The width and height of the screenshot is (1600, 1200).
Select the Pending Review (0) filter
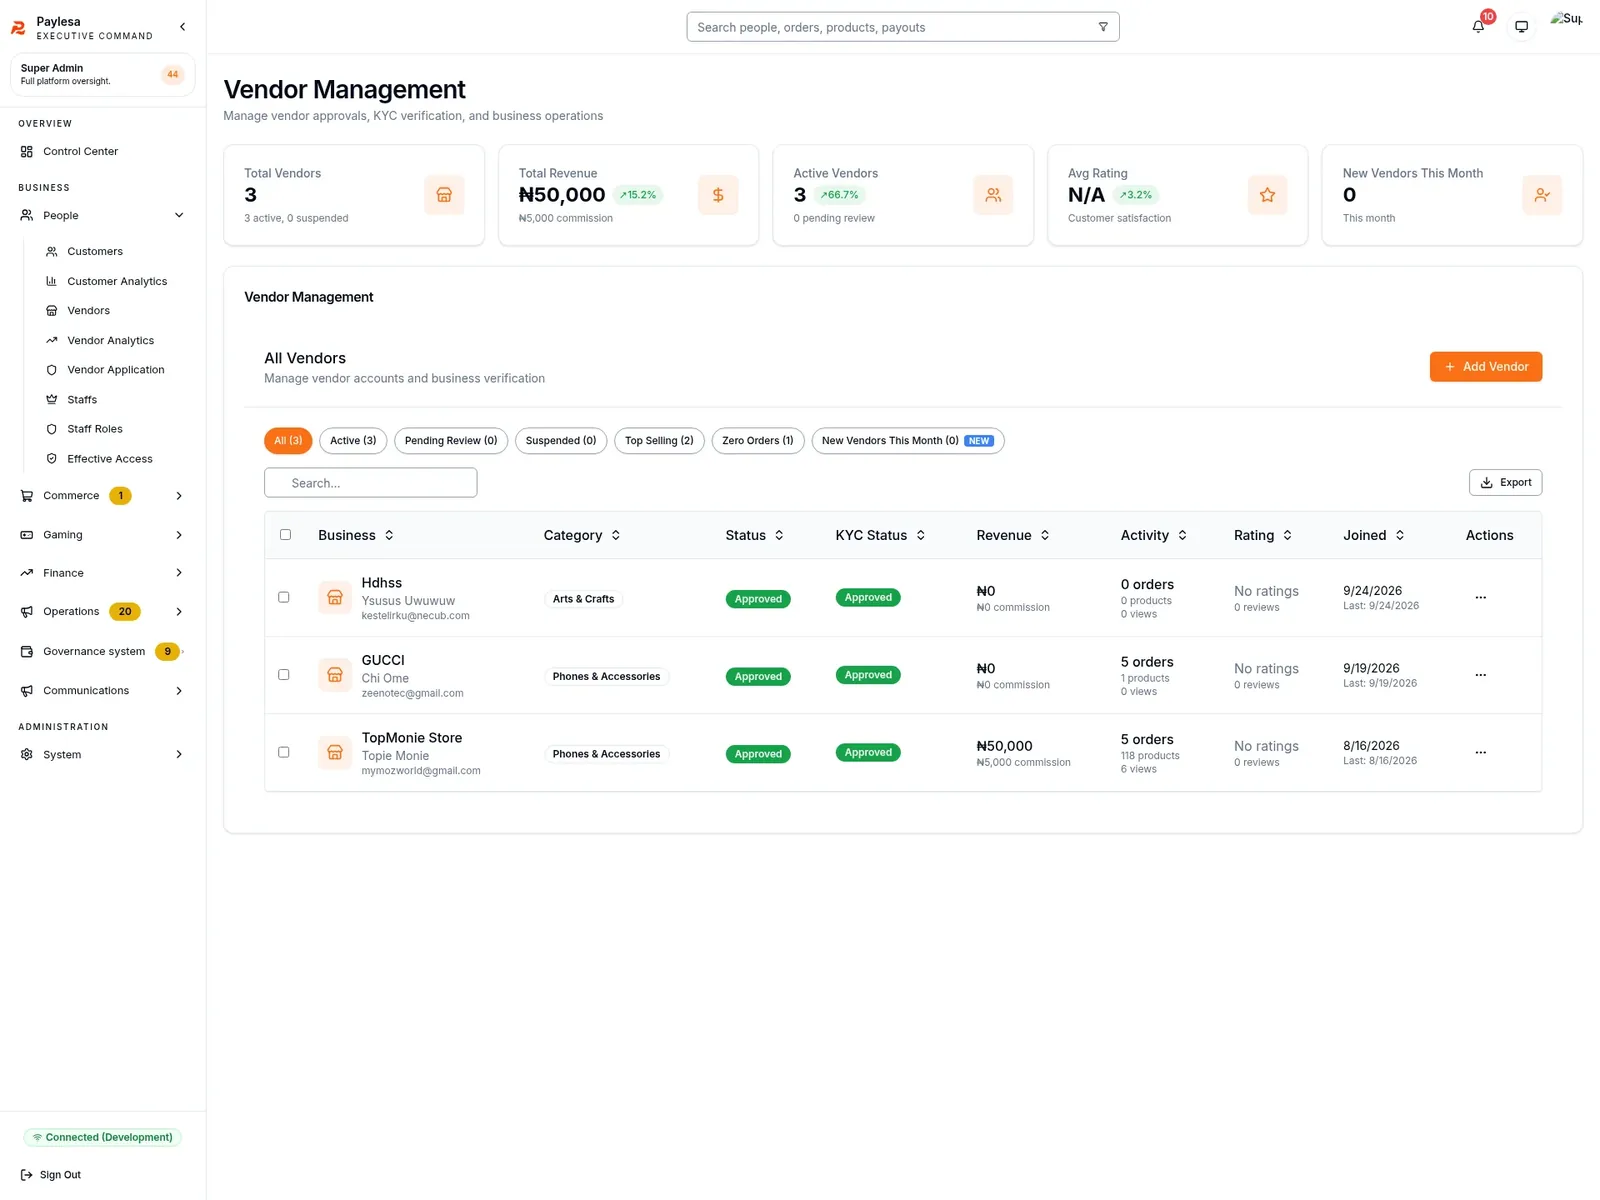point(451,441)
